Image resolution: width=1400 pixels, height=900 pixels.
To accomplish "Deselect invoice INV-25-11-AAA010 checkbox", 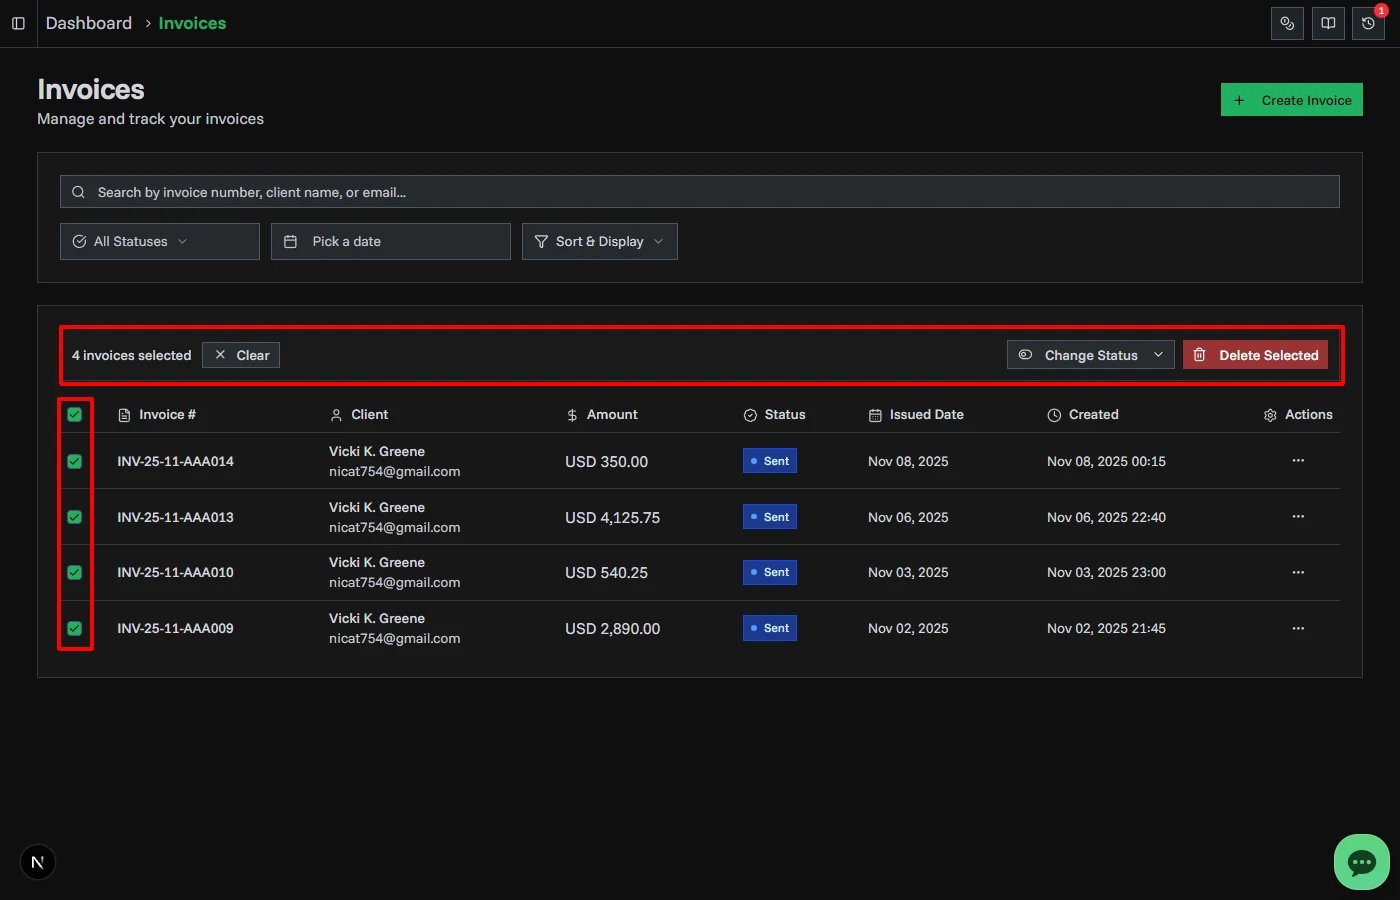I will [75, 572].
